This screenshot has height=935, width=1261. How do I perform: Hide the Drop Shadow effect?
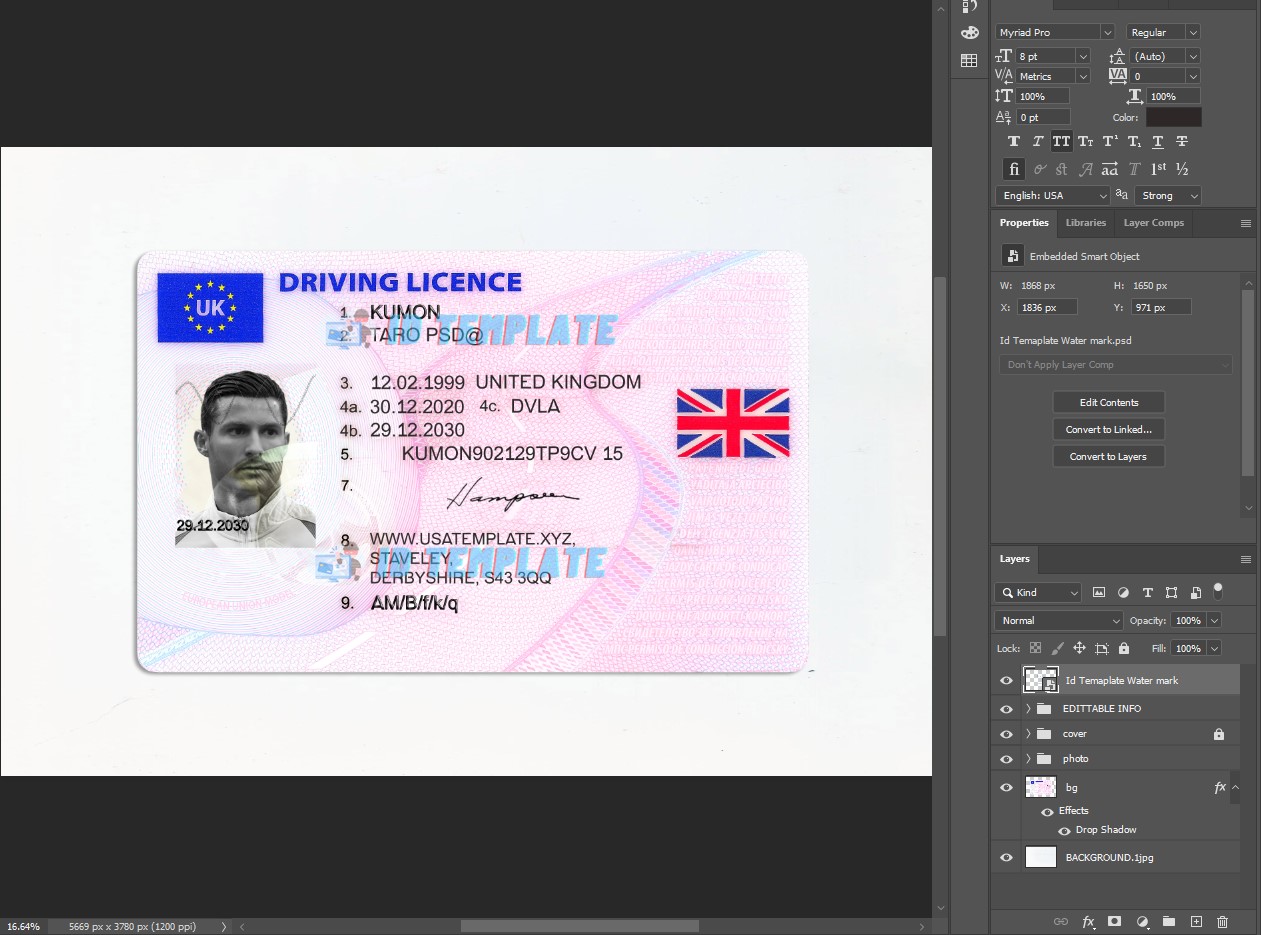point(1064,830)
